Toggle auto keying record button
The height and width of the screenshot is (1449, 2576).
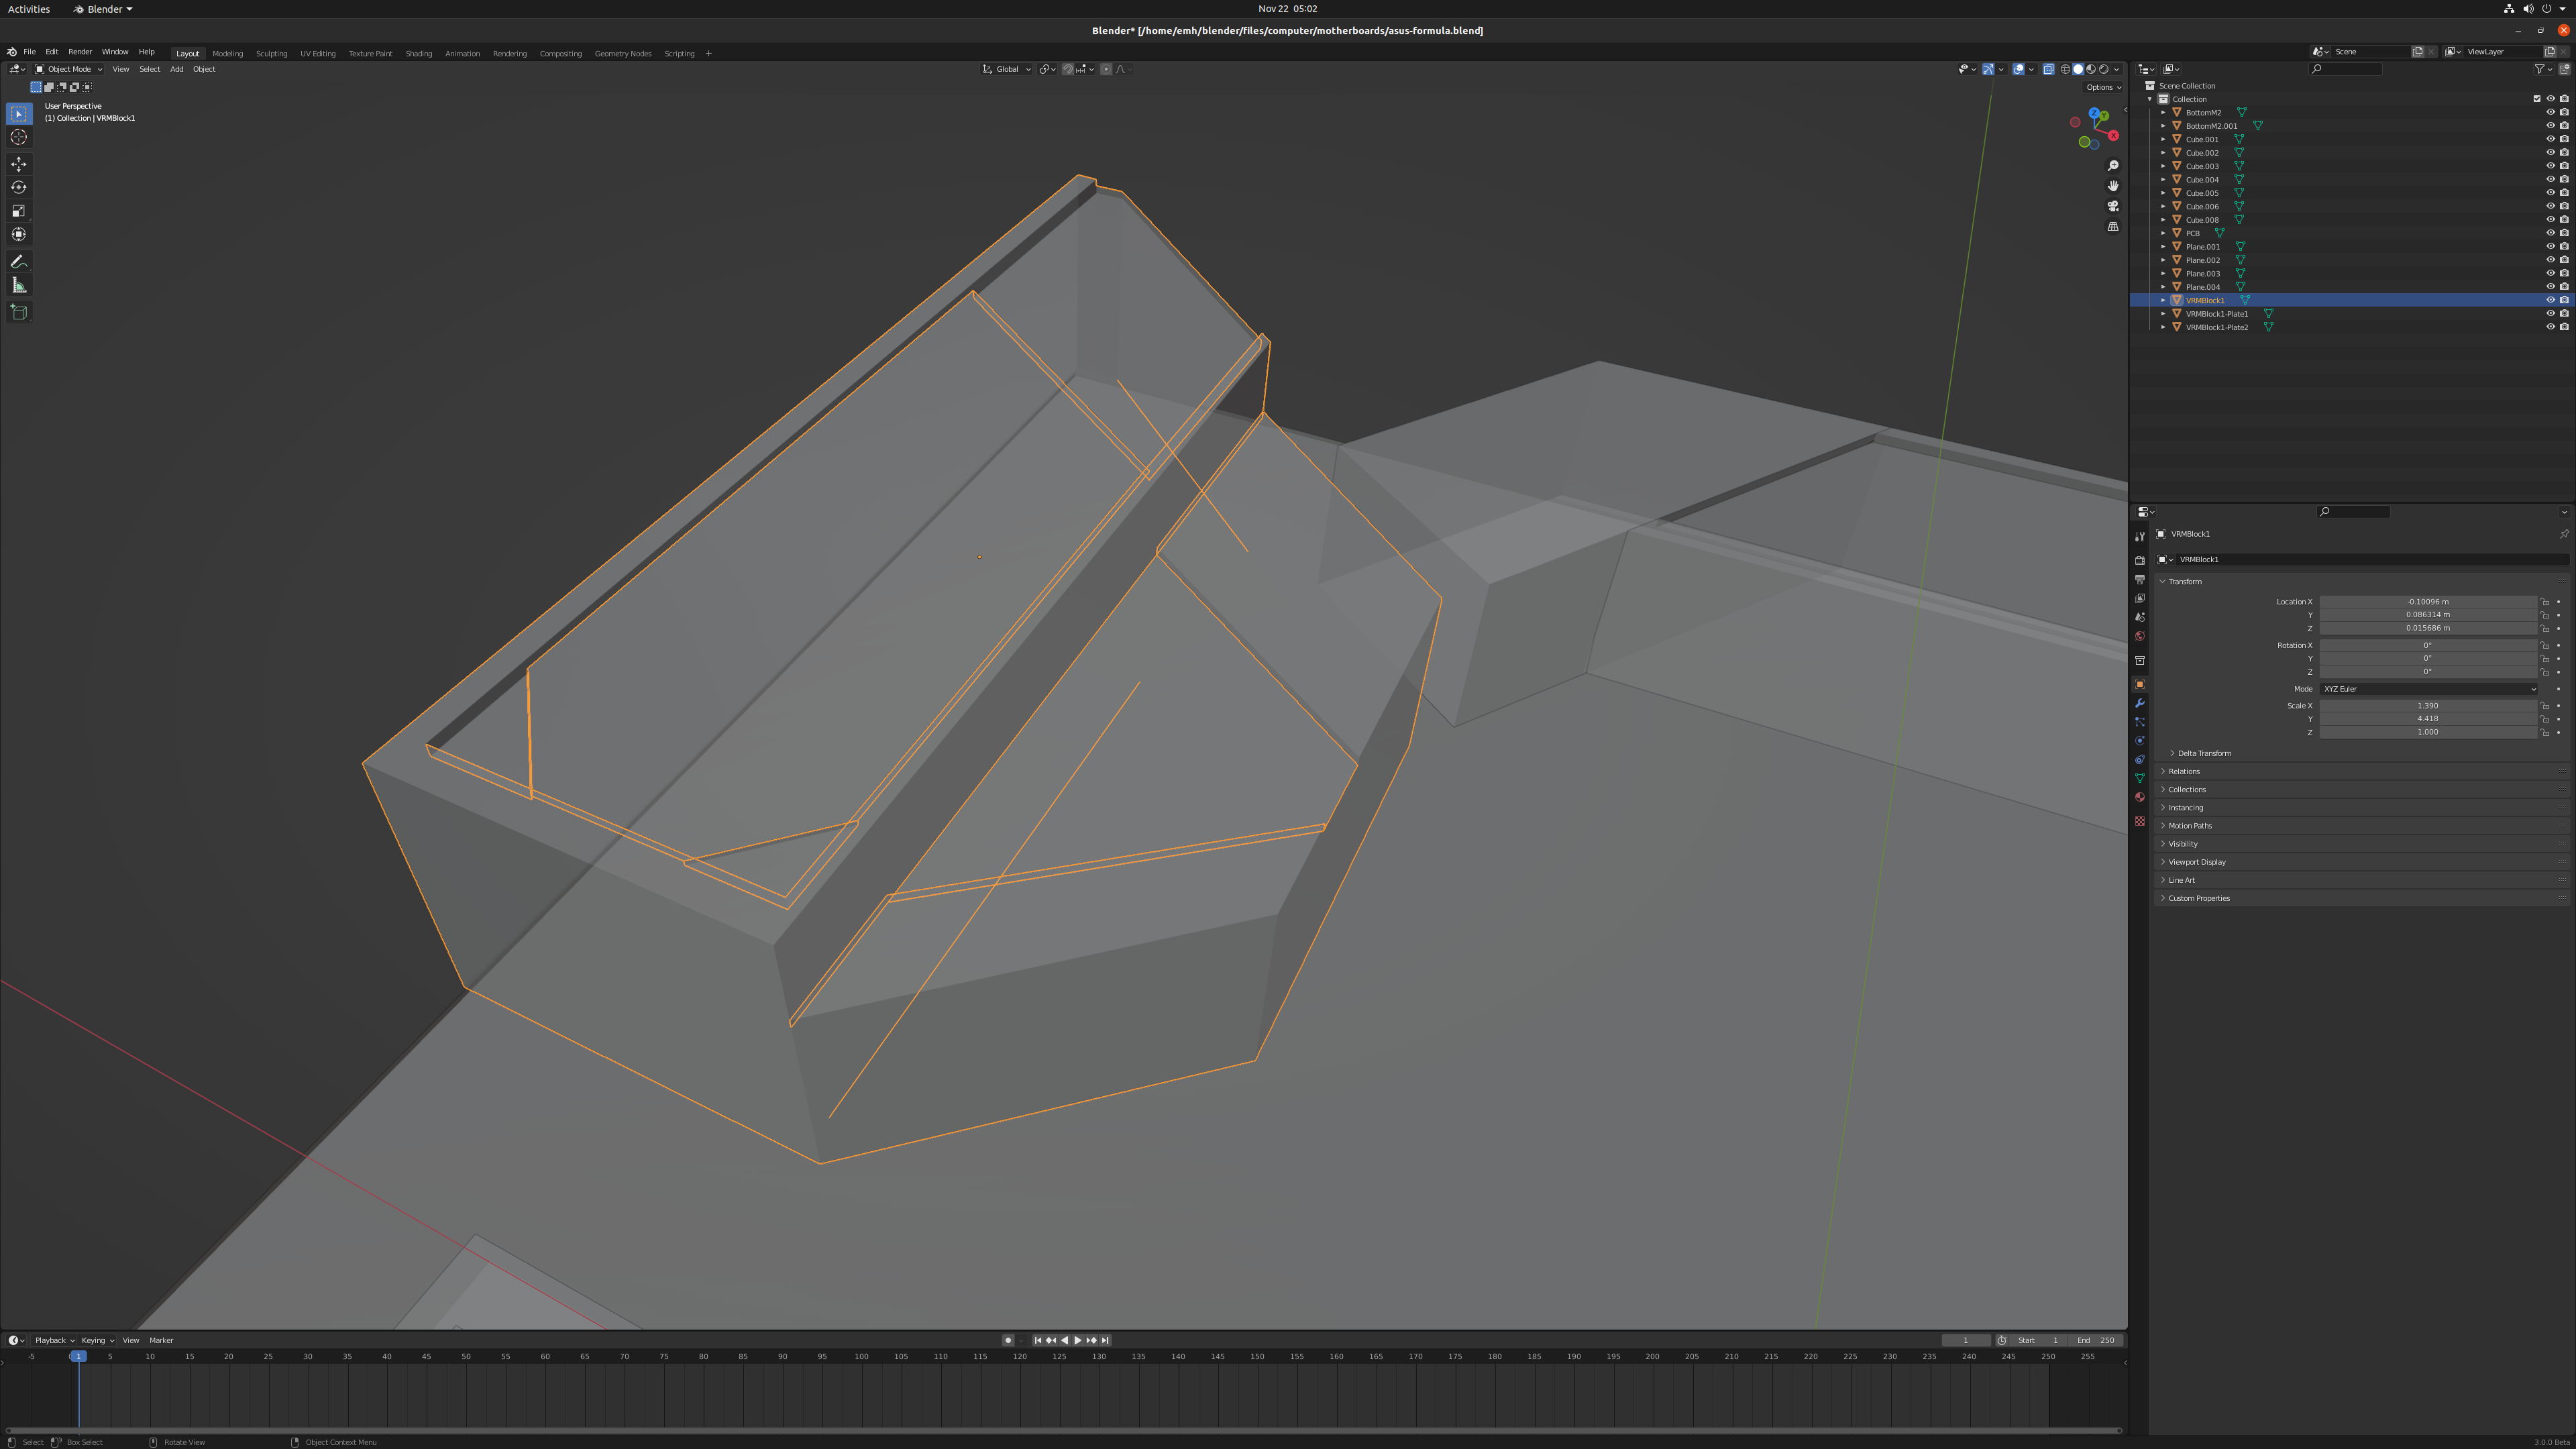coord(1008,1340)
